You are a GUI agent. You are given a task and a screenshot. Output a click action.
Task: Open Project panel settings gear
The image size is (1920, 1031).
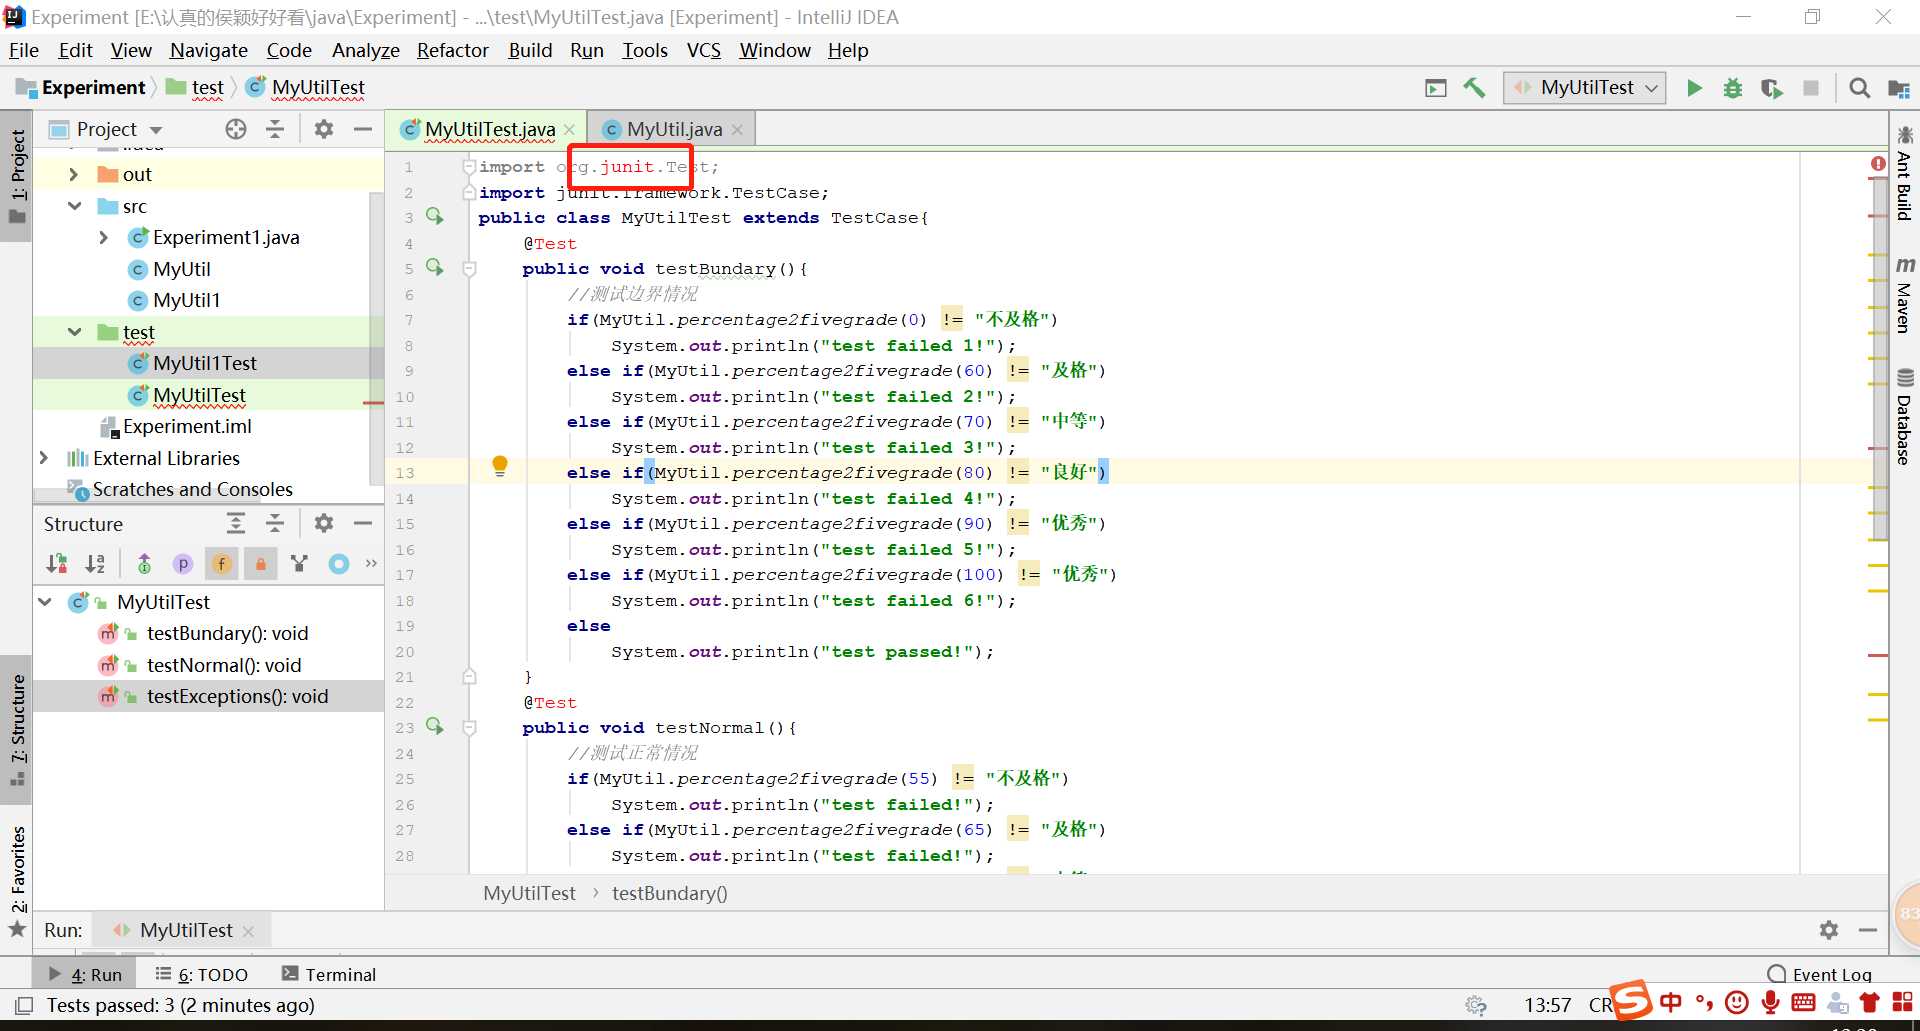324,129
